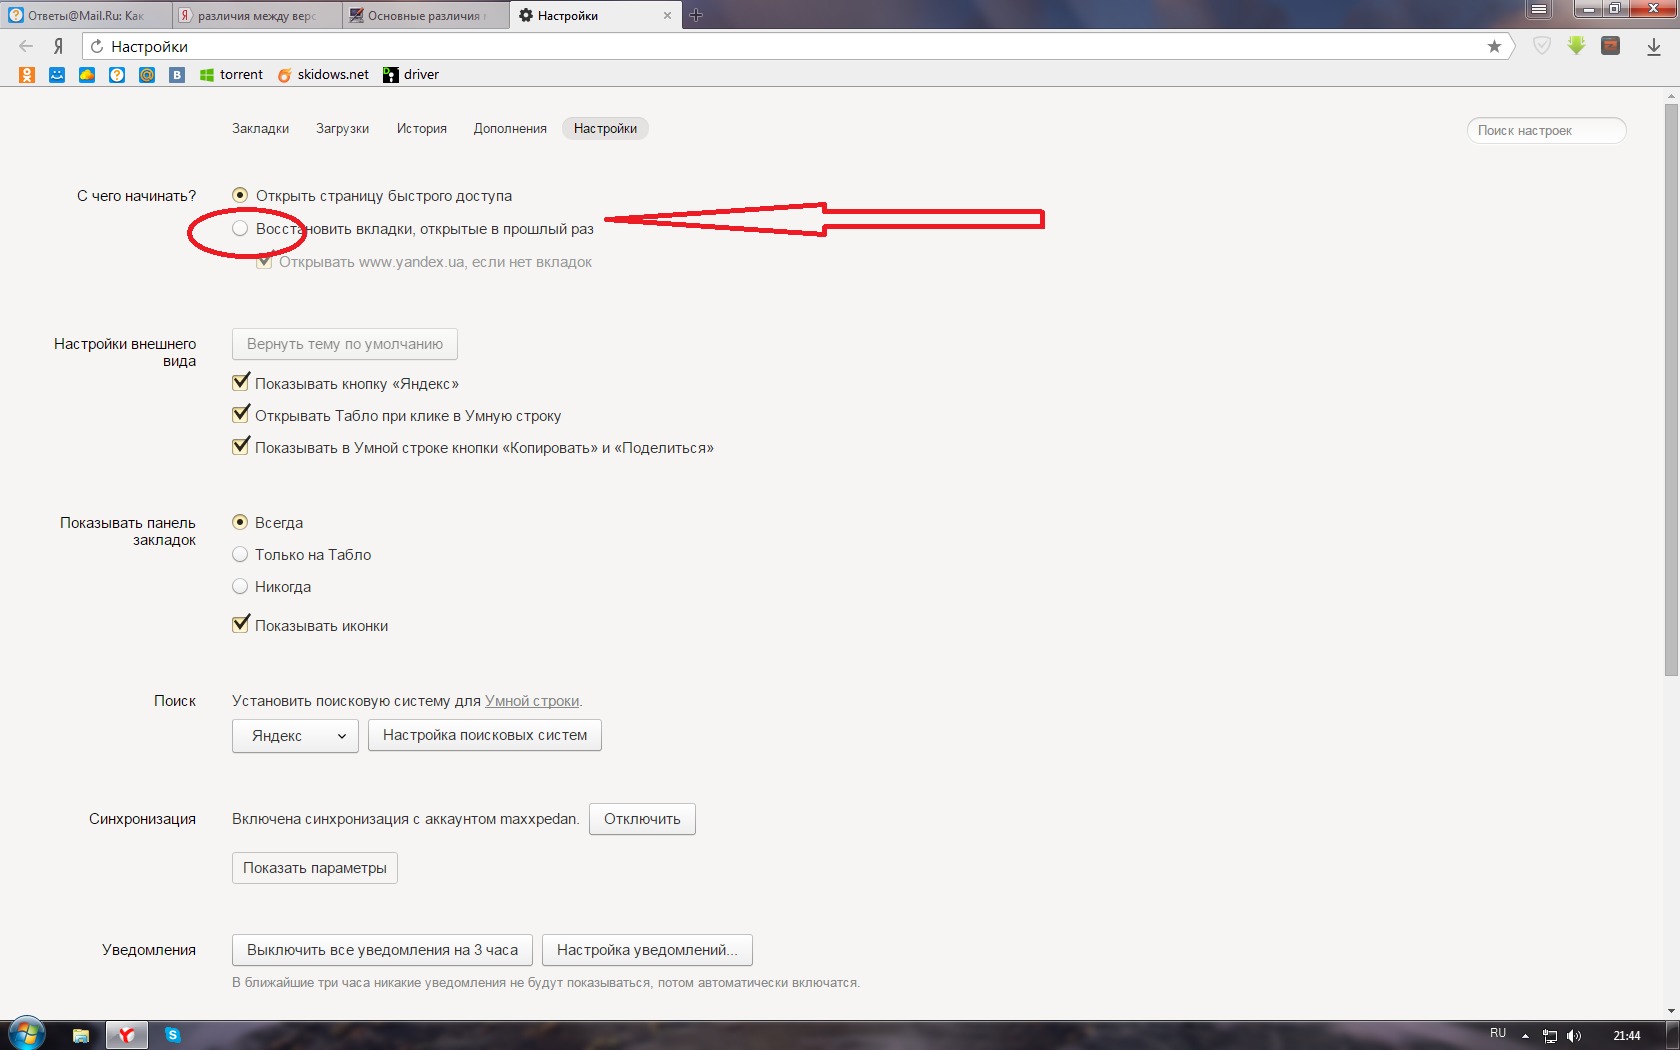Open the browser hamburger menu

click(x=1539, y=10)
